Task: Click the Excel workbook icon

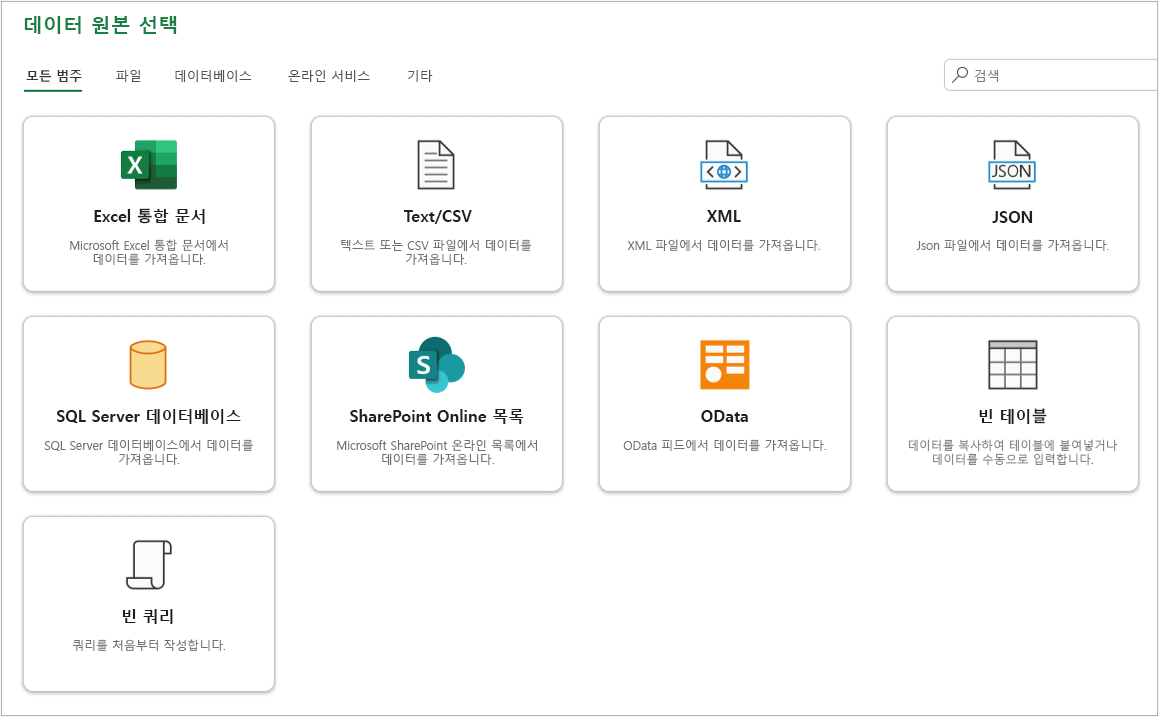Action: tap(149, 165)
